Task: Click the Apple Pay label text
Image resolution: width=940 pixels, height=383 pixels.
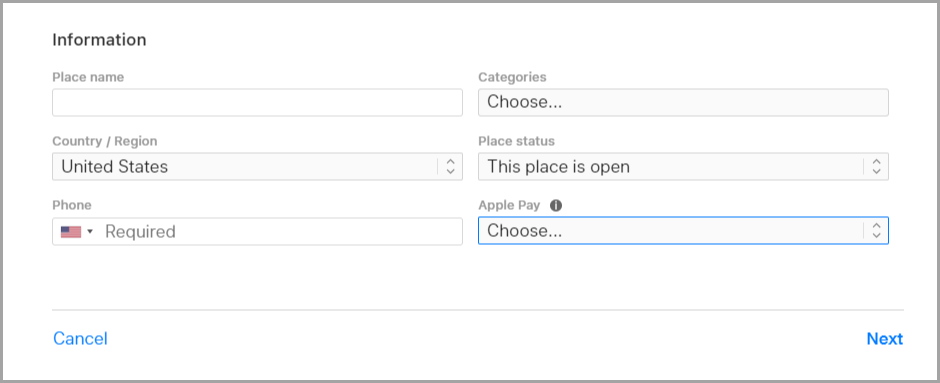Action: [x=509, y=206]
